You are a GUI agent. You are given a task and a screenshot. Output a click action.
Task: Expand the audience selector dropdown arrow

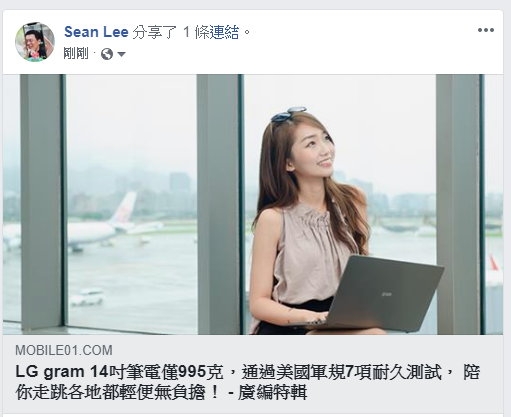point(121,54)
